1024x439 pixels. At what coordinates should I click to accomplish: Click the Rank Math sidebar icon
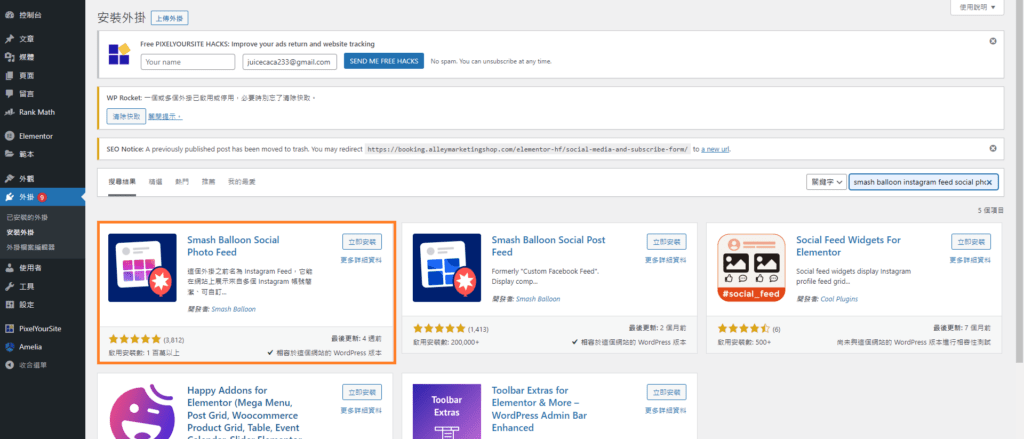pos(9,112)
